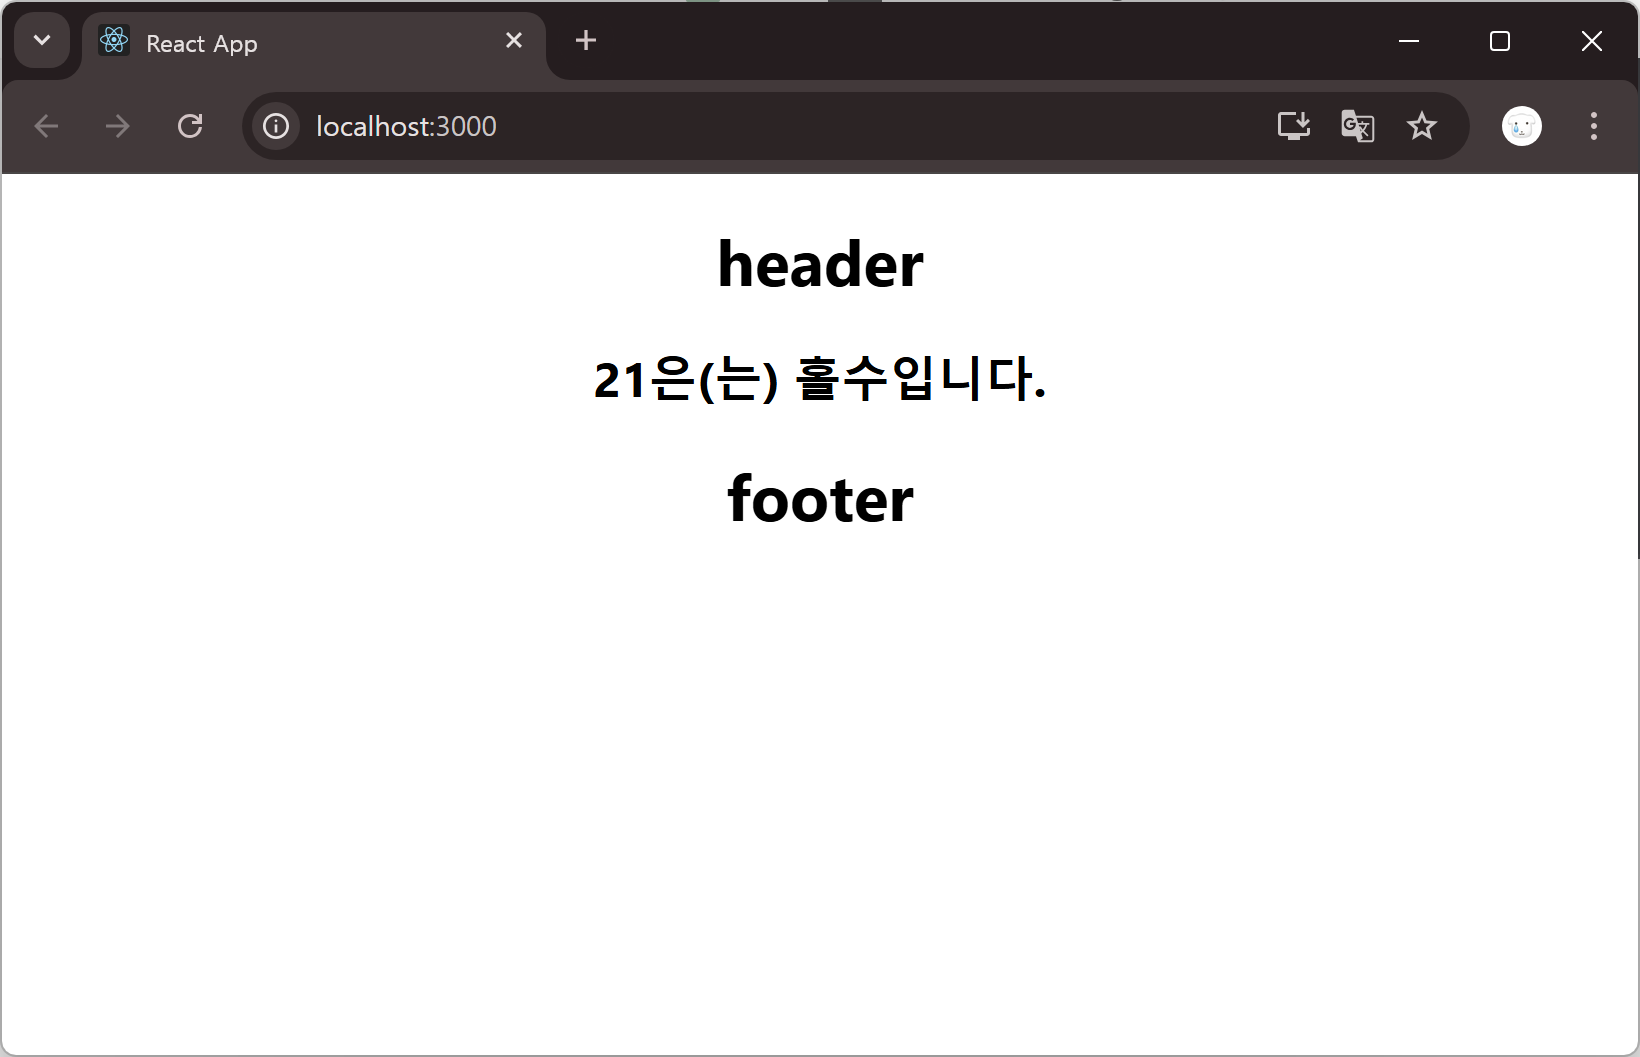Viewport: 1640px width, 1057px height.
Task: Bookmark this page with star icon
Action: [x=1421, y=126]
